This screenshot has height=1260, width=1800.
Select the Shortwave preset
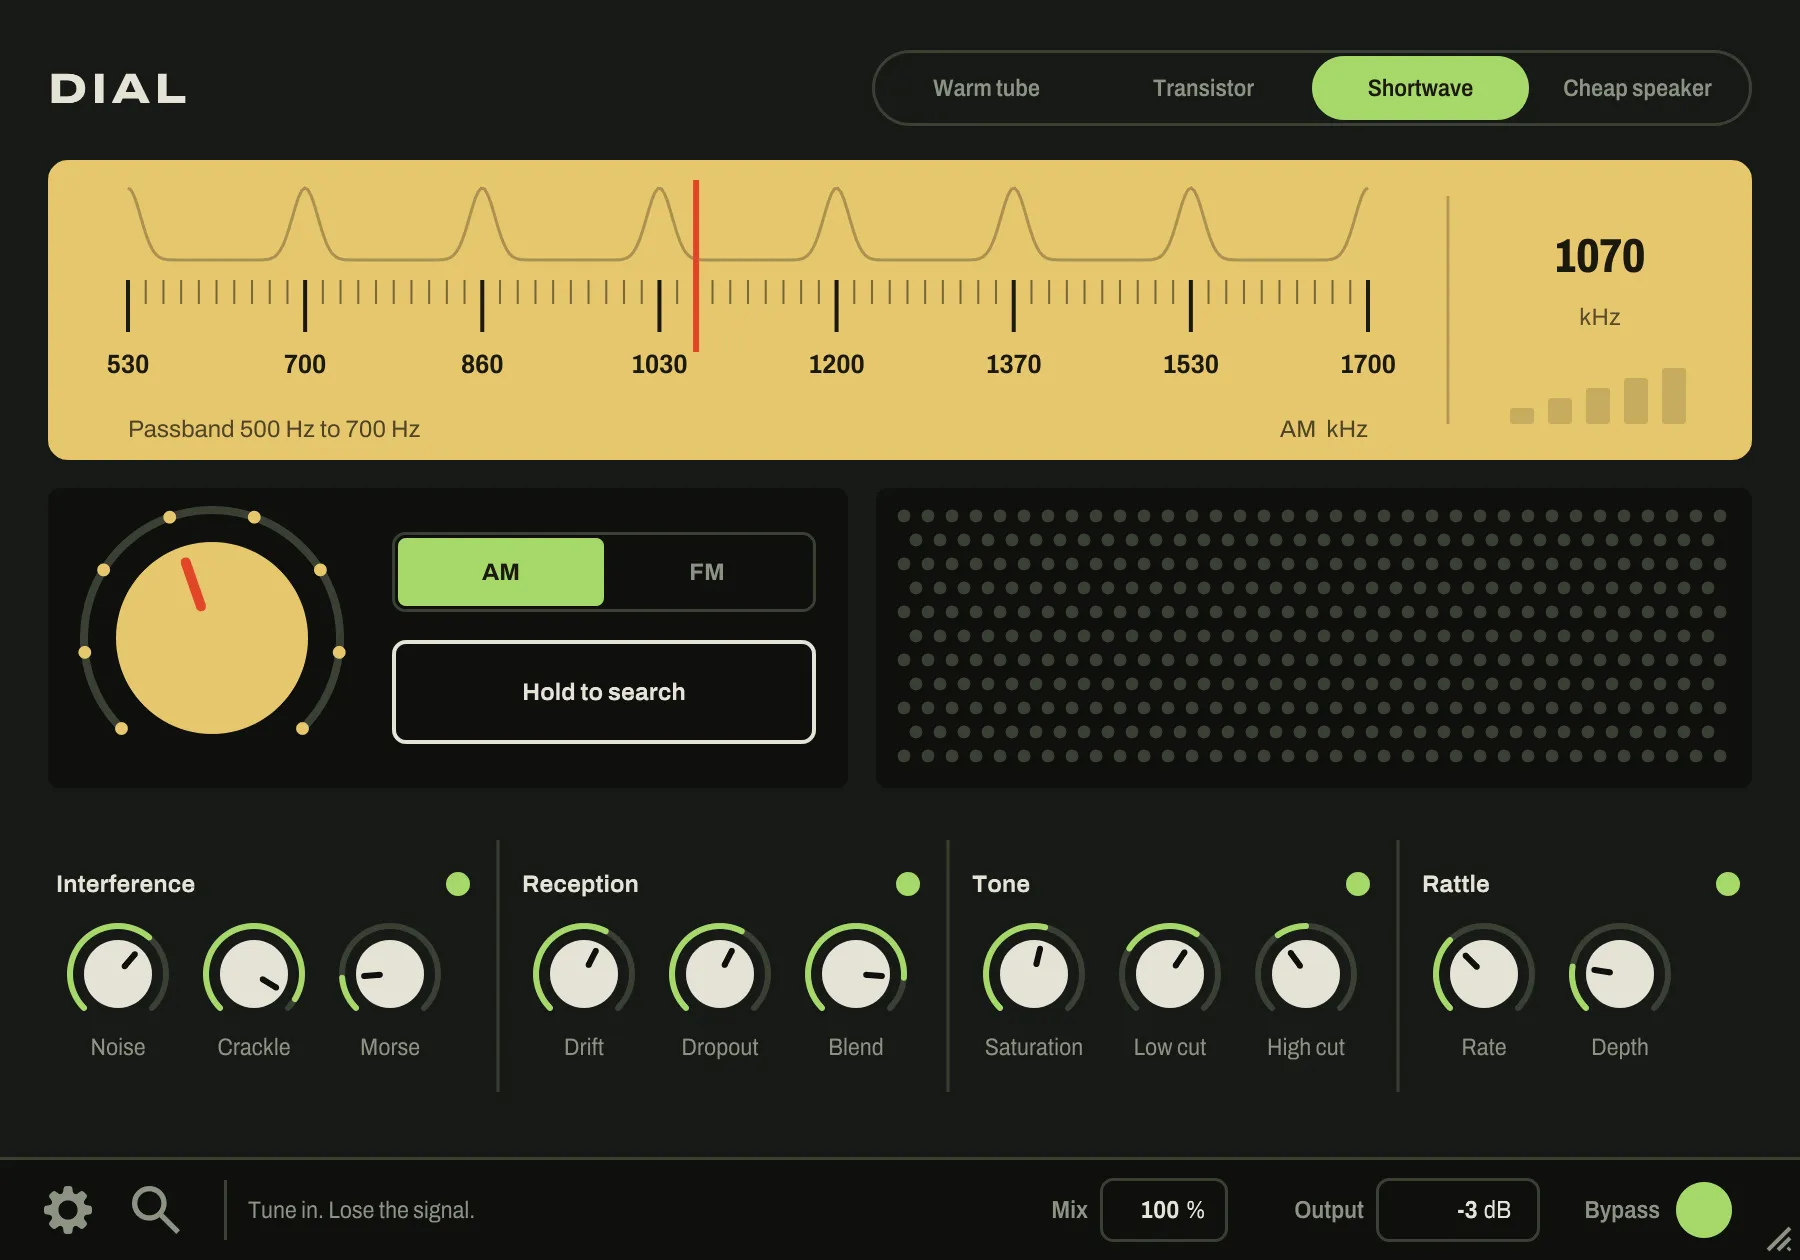[1420, 88]
